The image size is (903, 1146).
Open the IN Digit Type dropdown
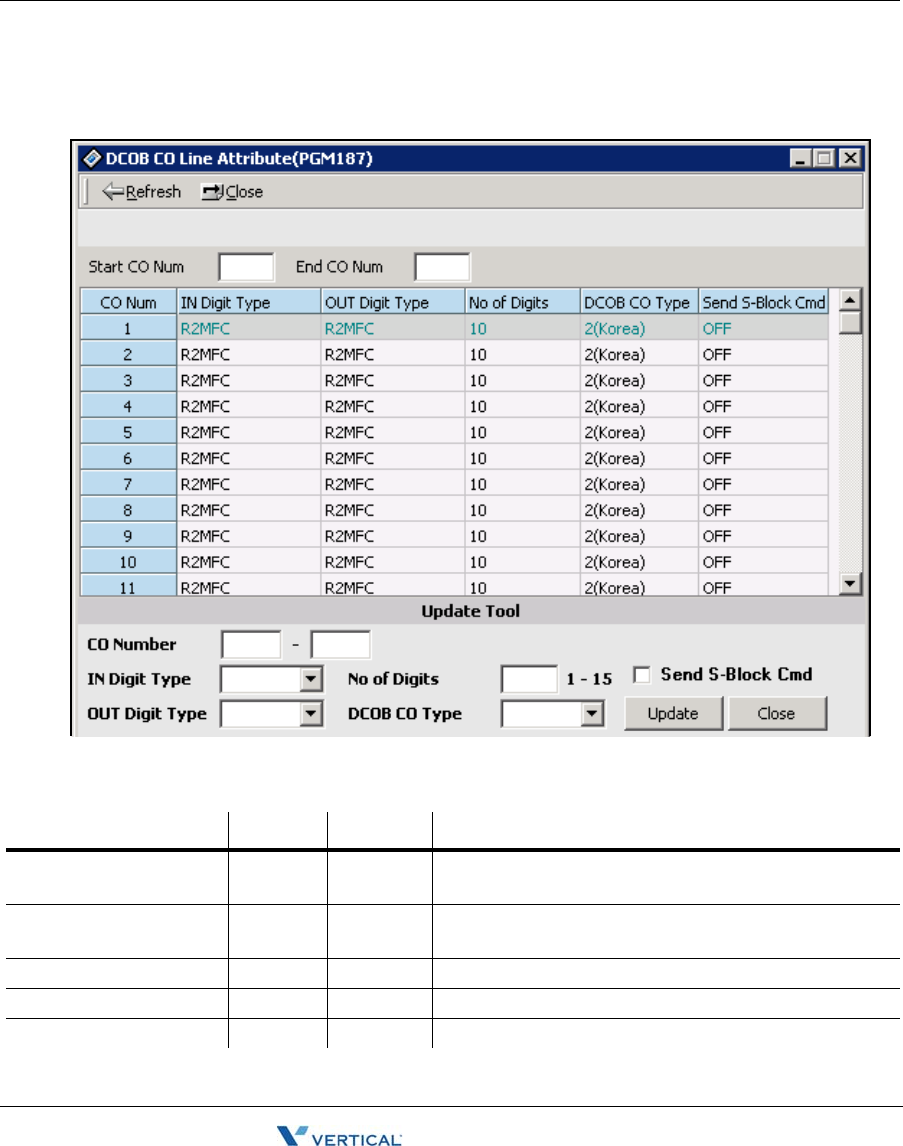[x=310, y=679]
